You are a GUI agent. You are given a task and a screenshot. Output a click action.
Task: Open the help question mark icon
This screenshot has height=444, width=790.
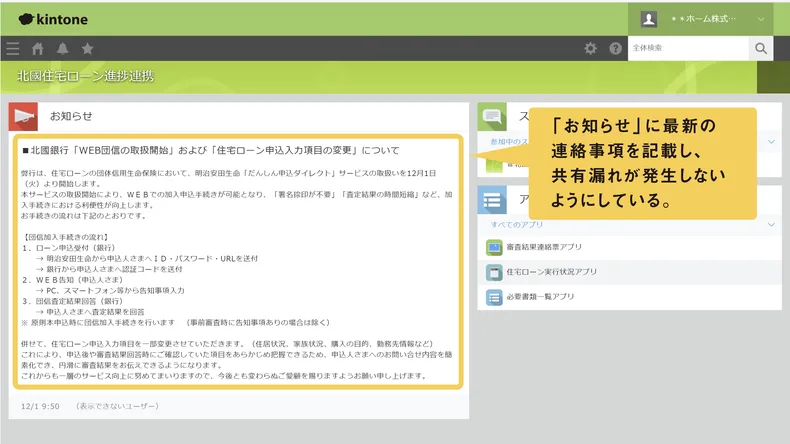click(615, 48)
